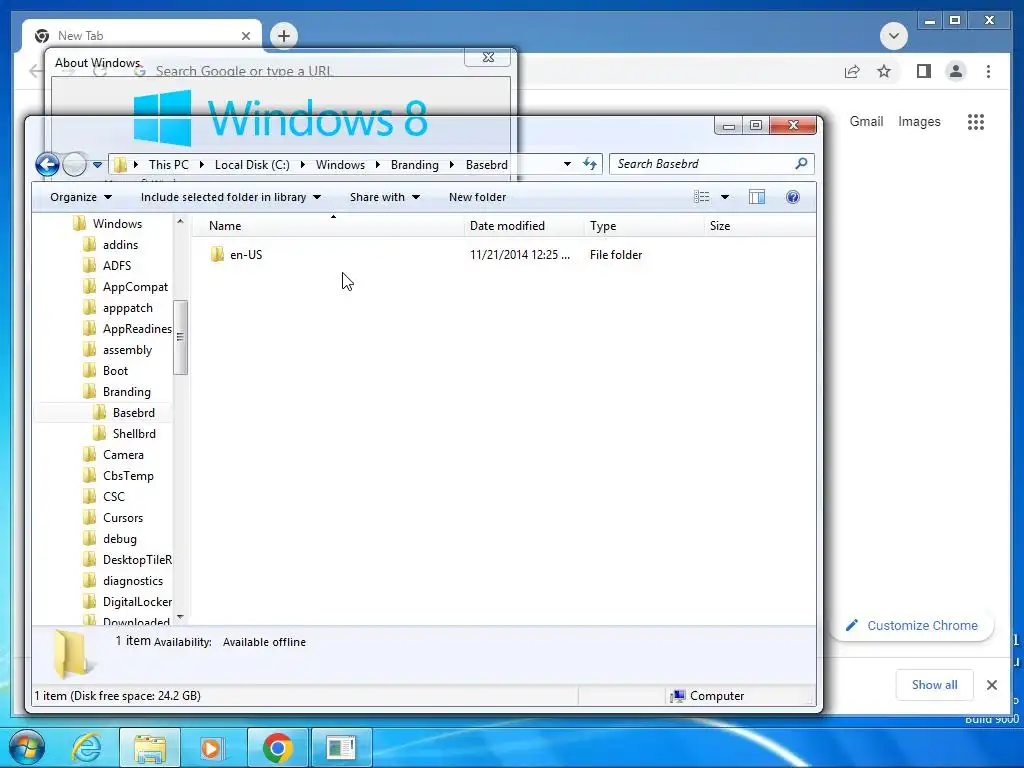This screenshot has height=768, width=1024.
Task: Select the Camera folder in tree
Action: click(x=123, y=455)
